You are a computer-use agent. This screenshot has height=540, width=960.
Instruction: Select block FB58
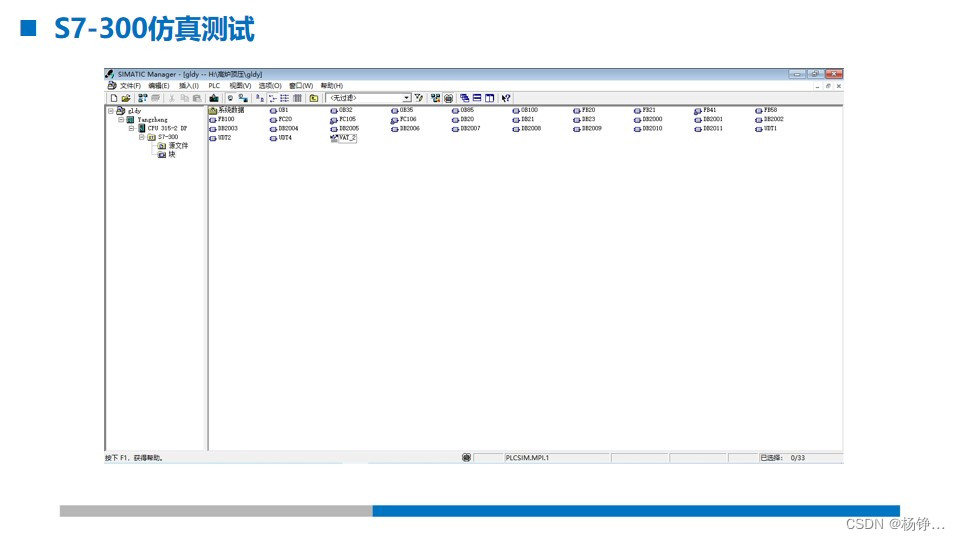[767, 110]
